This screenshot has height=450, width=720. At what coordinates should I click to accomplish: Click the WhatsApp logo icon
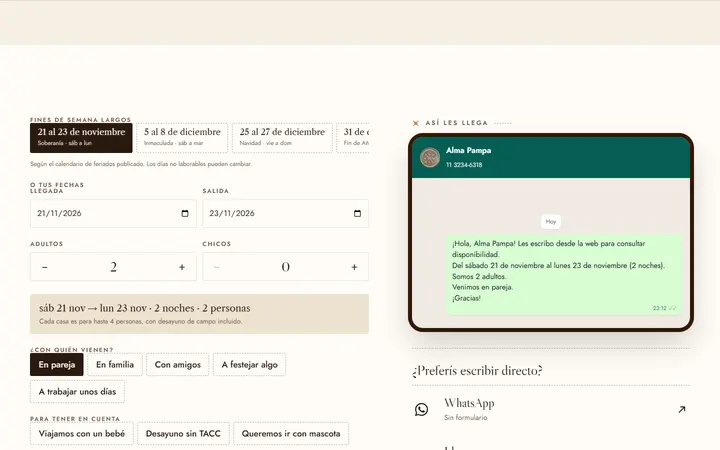point(421,409)
